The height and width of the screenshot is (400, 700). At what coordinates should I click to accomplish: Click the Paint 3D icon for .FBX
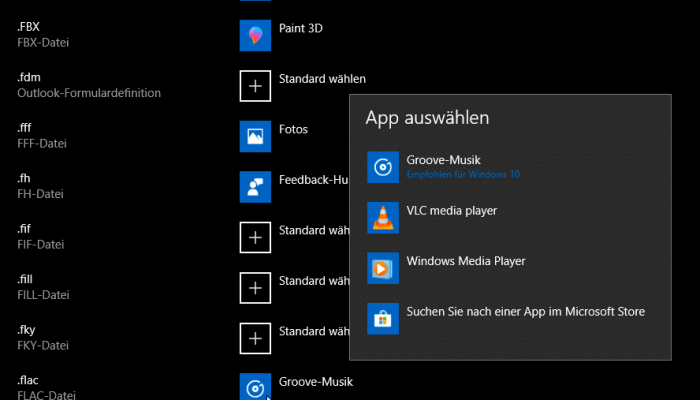(x=255, y=35)
